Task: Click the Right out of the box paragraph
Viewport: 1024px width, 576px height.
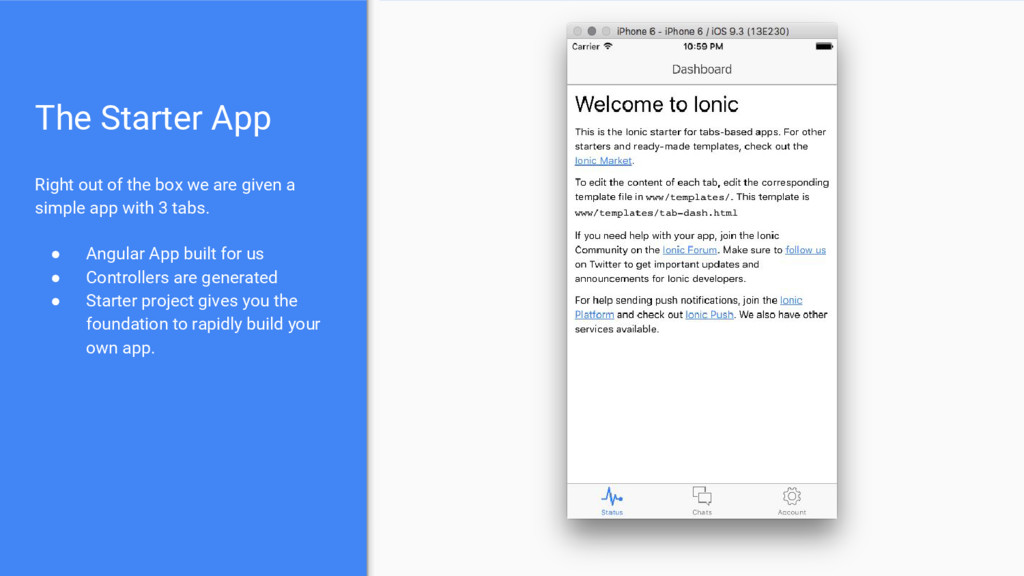Action: 165,196
